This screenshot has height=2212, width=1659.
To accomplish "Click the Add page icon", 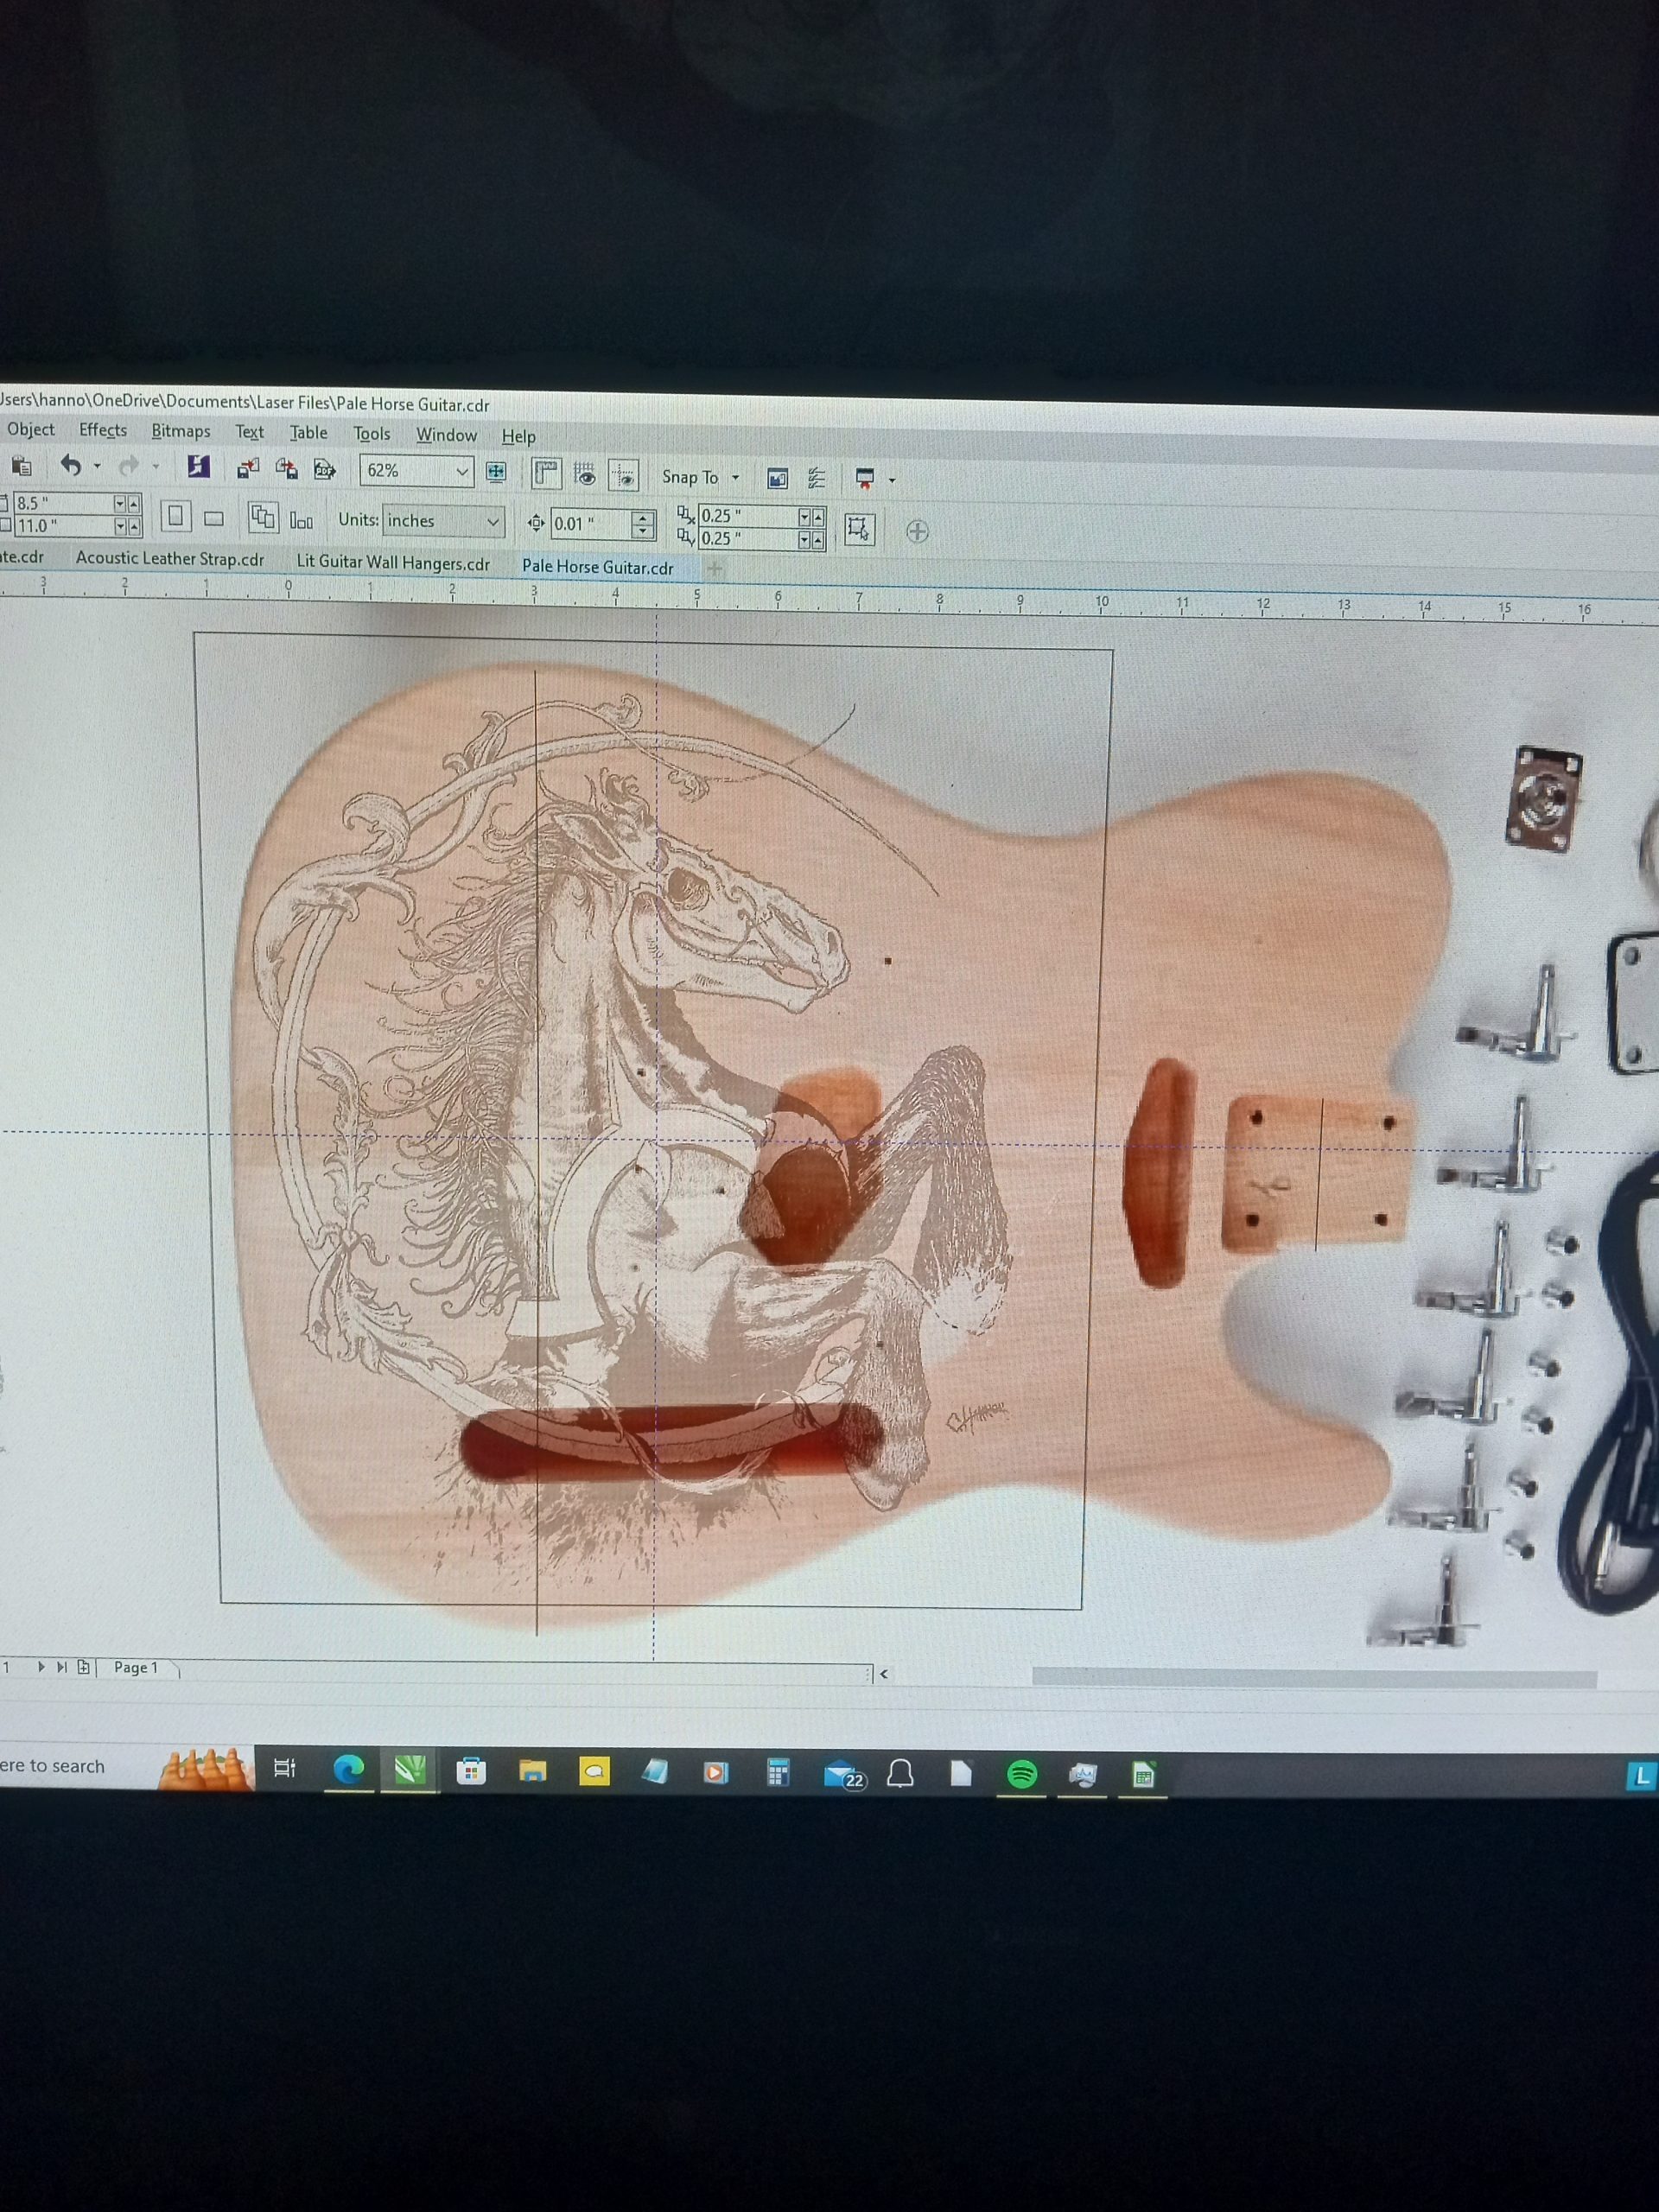I will click(84, 1666).
